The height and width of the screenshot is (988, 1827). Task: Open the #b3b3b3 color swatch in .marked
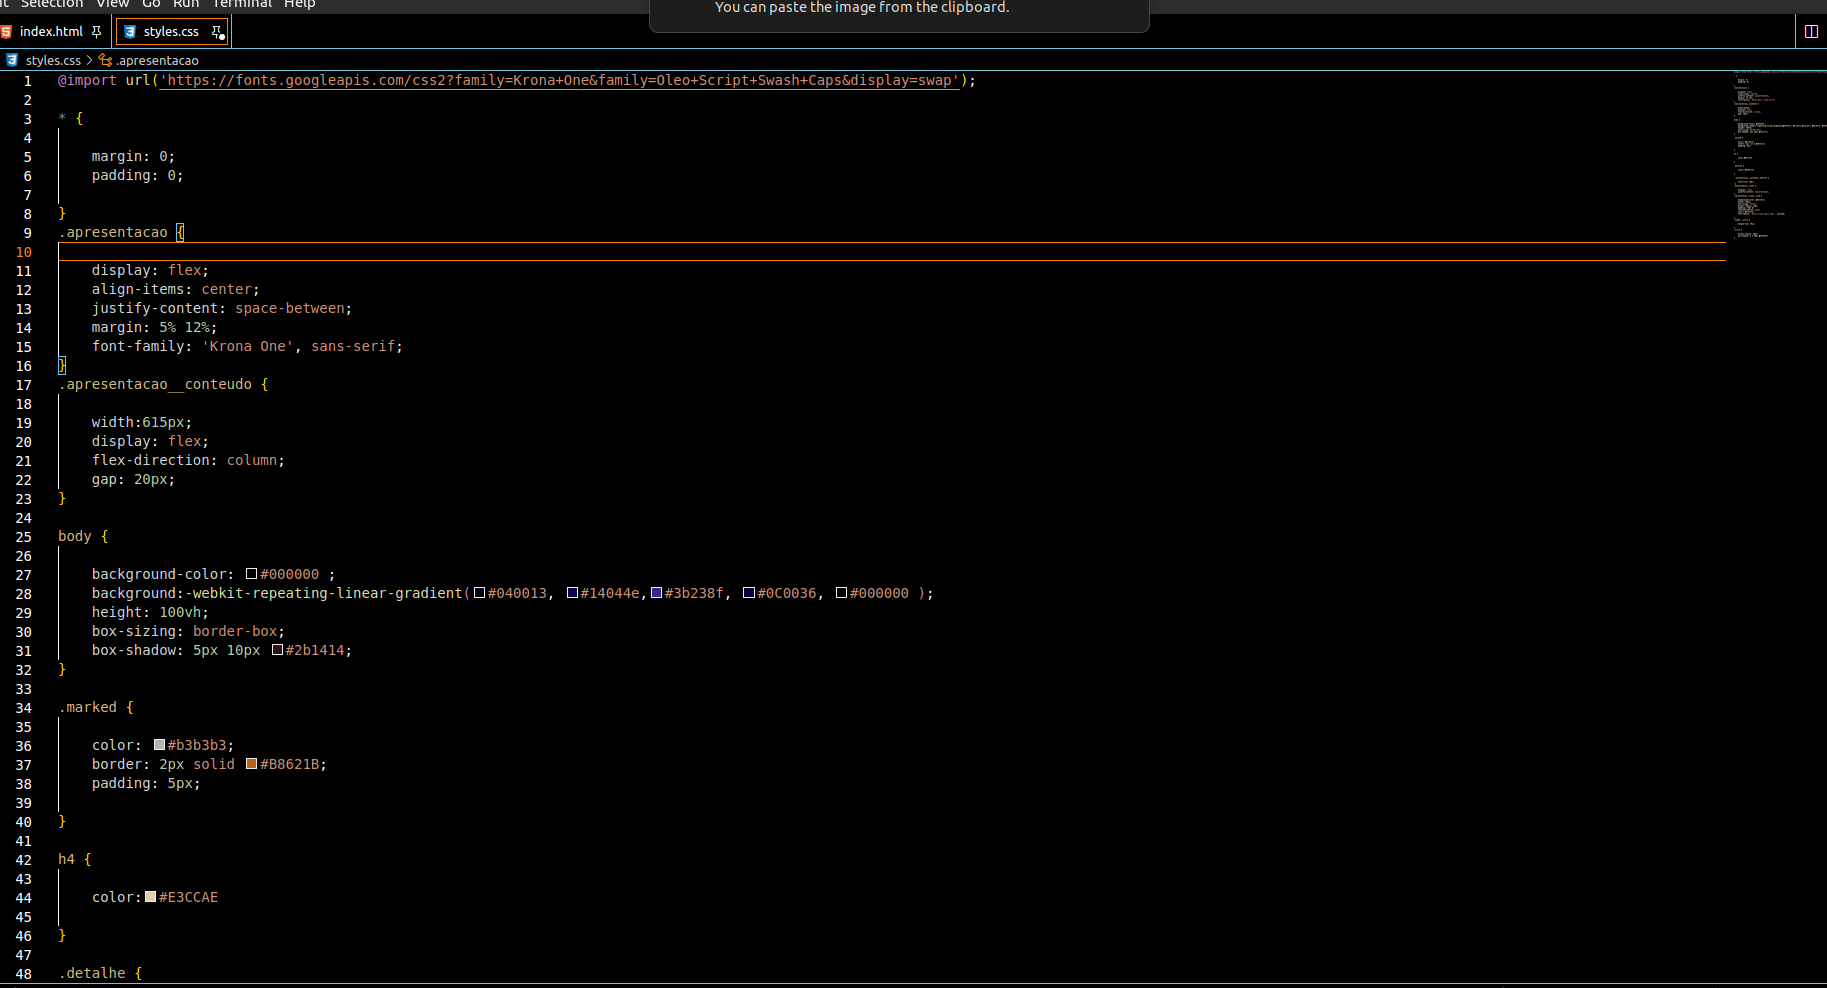[x=160, y=745]
